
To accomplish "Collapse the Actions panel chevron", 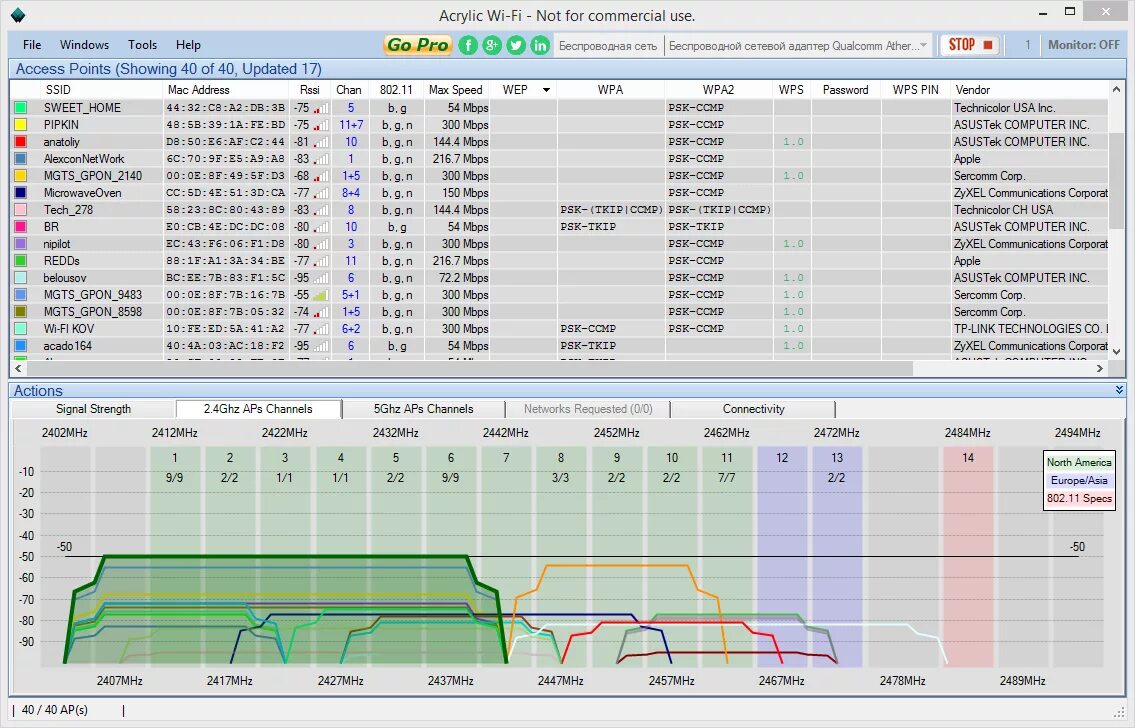I will coord(1119,390).
